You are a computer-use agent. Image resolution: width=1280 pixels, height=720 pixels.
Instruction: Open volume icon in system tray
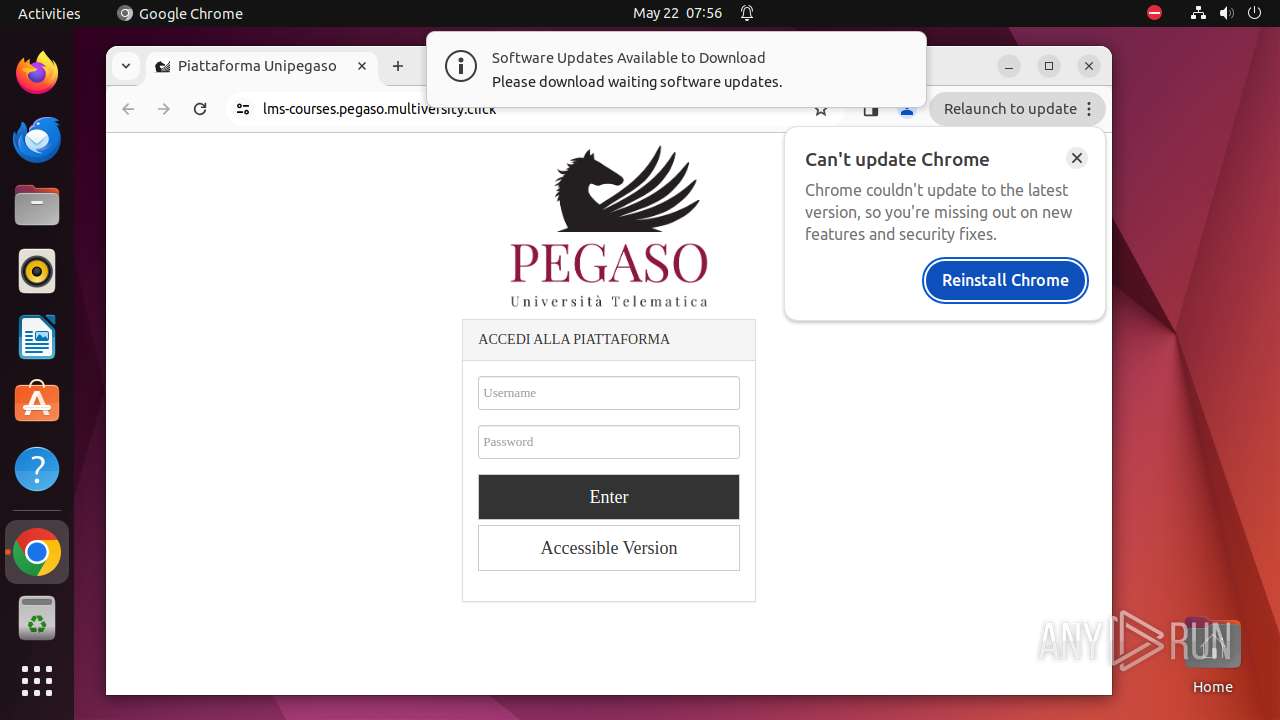tap(1226, 13)
